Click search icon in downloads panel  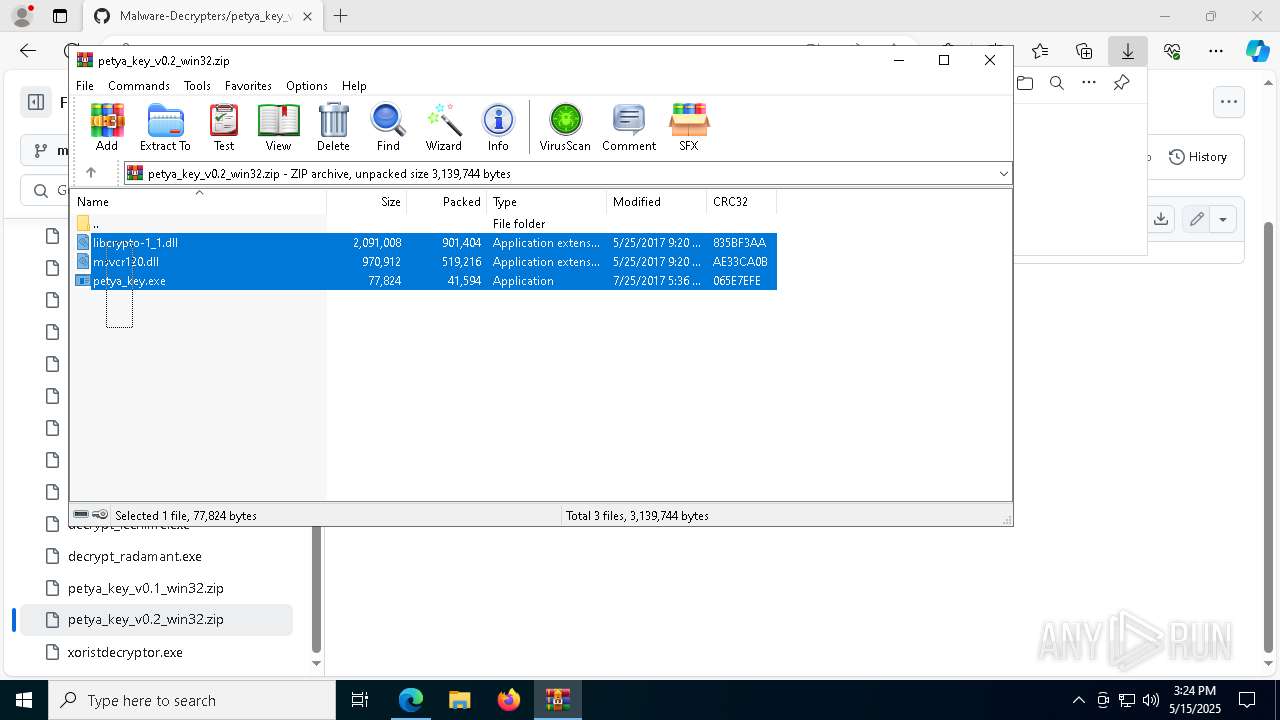pos(1057,83)
